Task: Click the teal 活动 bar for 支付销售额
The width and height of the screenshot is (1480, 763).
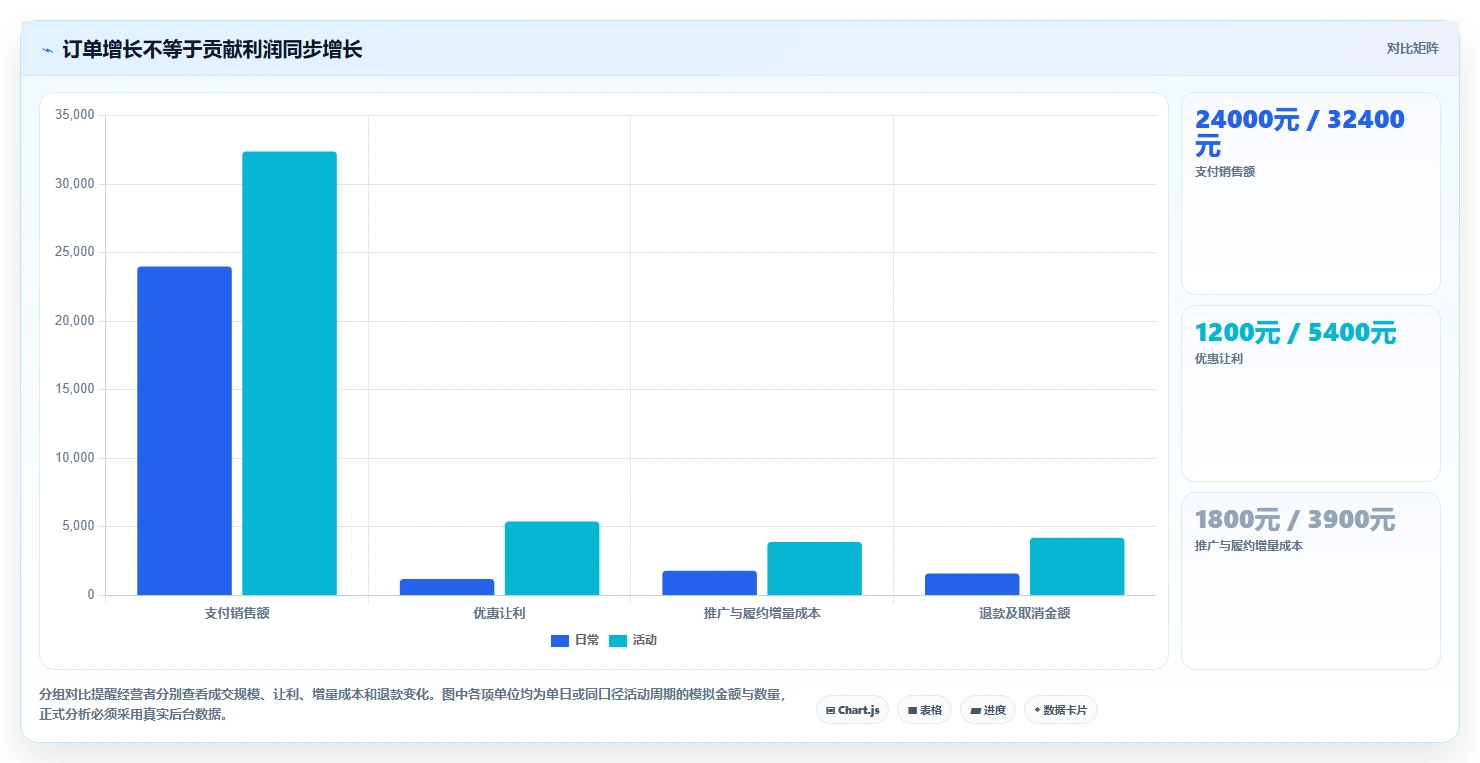Action: pos(289,373)
